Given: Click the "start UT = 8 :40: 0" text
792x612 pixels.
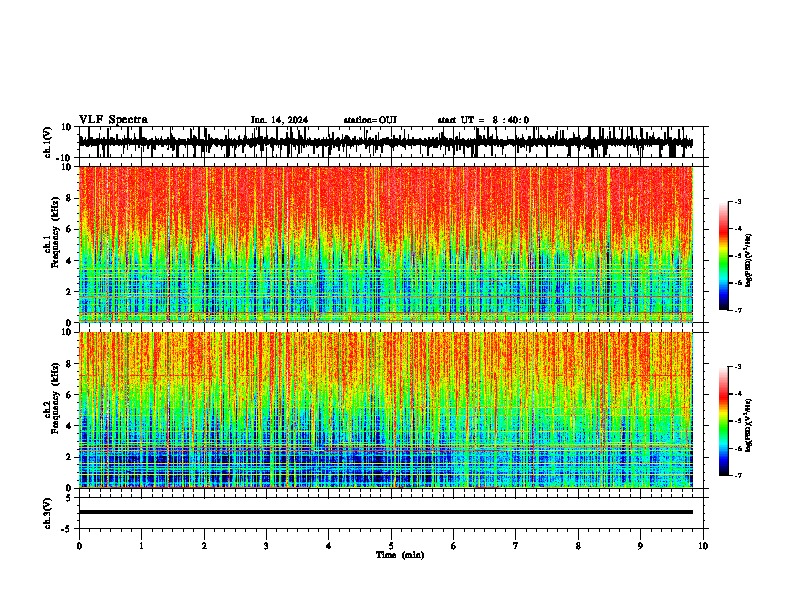Looking at the screenshot, I should (x=483, y=120).
